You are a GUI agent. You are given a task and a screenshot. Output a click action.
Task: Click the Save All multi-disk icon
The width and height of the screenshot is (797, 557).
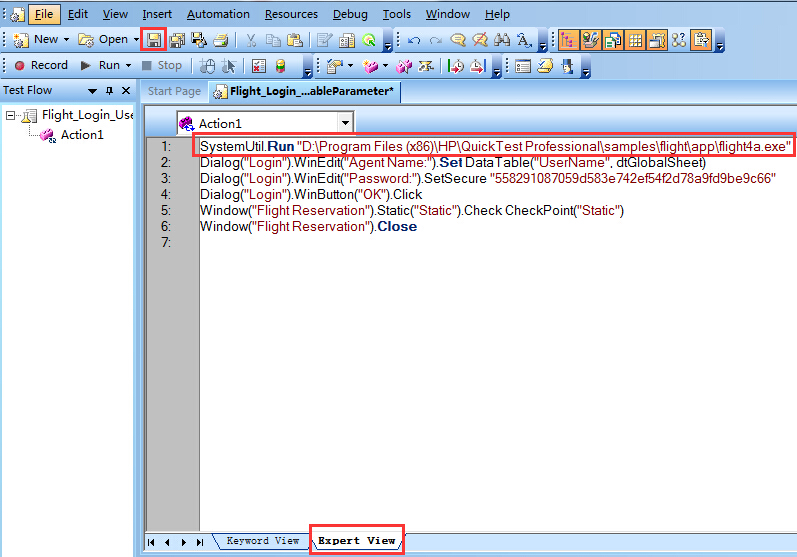click(x=177, y=40)
